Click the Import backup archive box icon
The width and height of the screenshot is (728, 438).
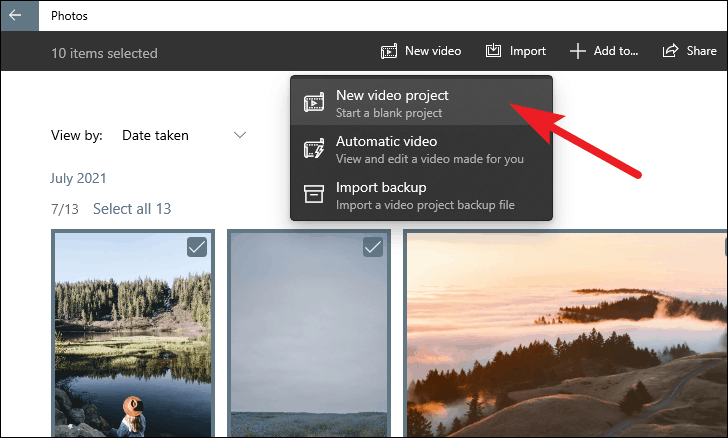click(x=314, y=194)
